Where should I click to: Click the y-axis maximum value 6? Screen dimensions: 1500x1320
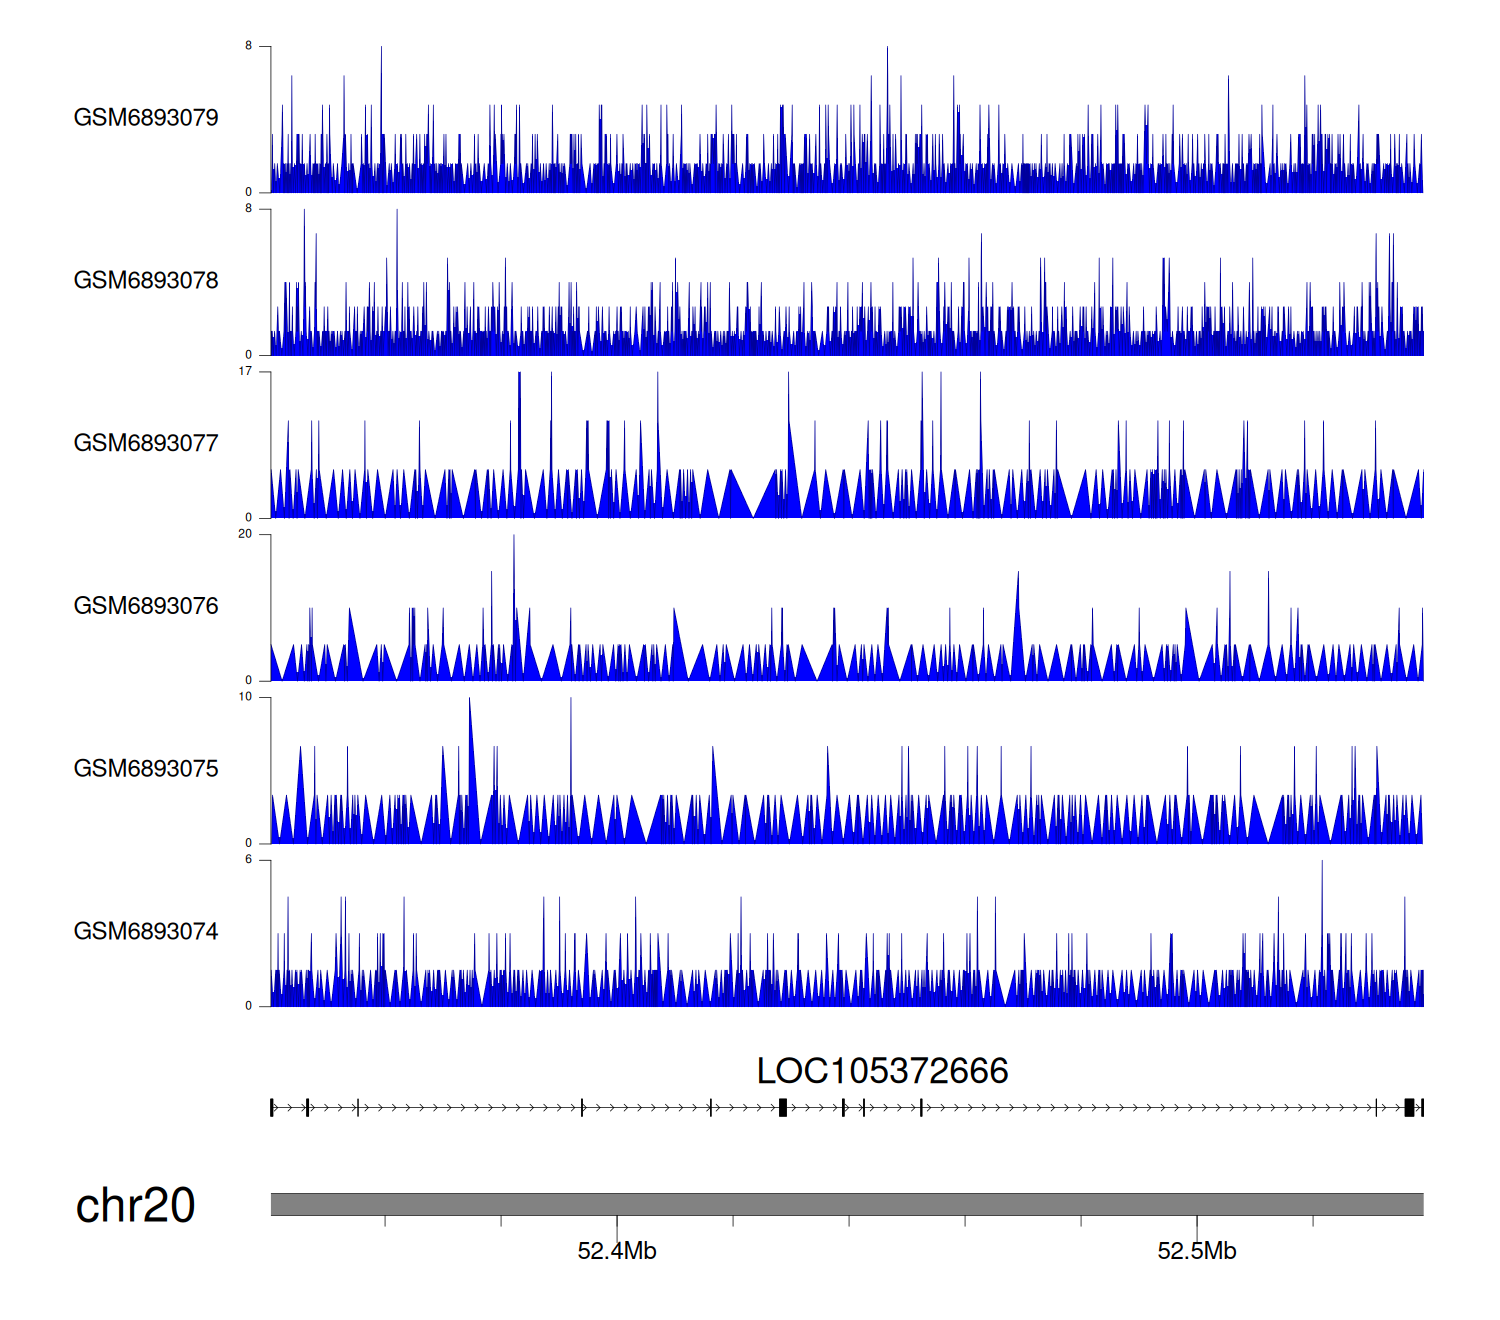point(248,860)
